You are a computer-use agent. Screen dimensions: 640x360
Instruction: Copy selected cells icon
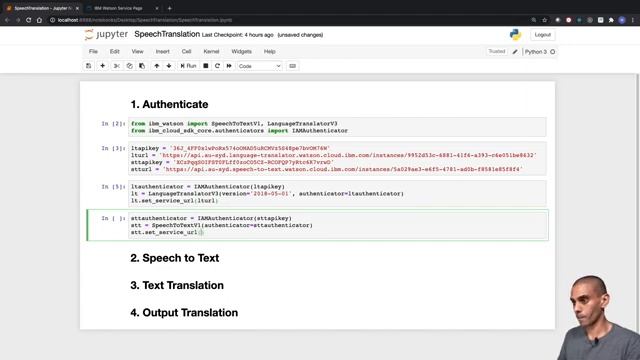129,66
